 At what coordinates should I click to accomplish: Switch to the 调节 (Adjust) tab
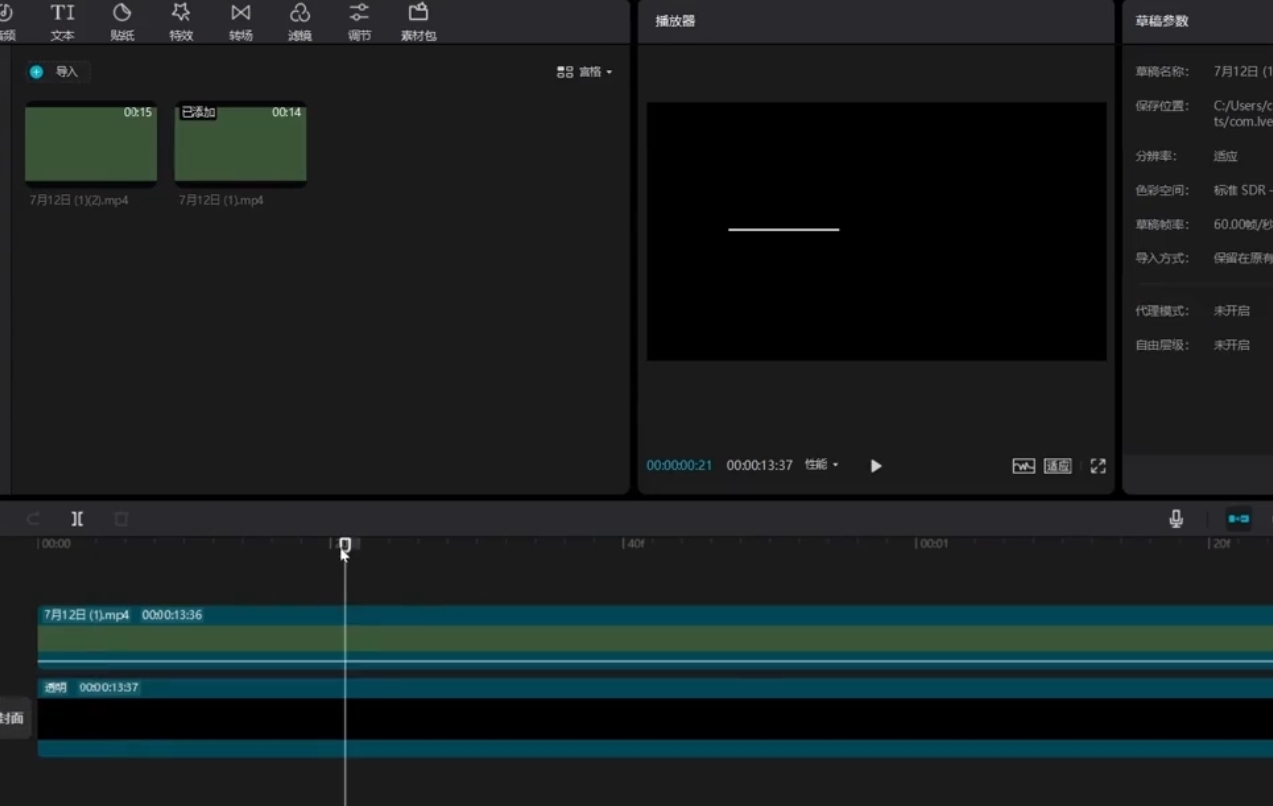coord(359,22)
